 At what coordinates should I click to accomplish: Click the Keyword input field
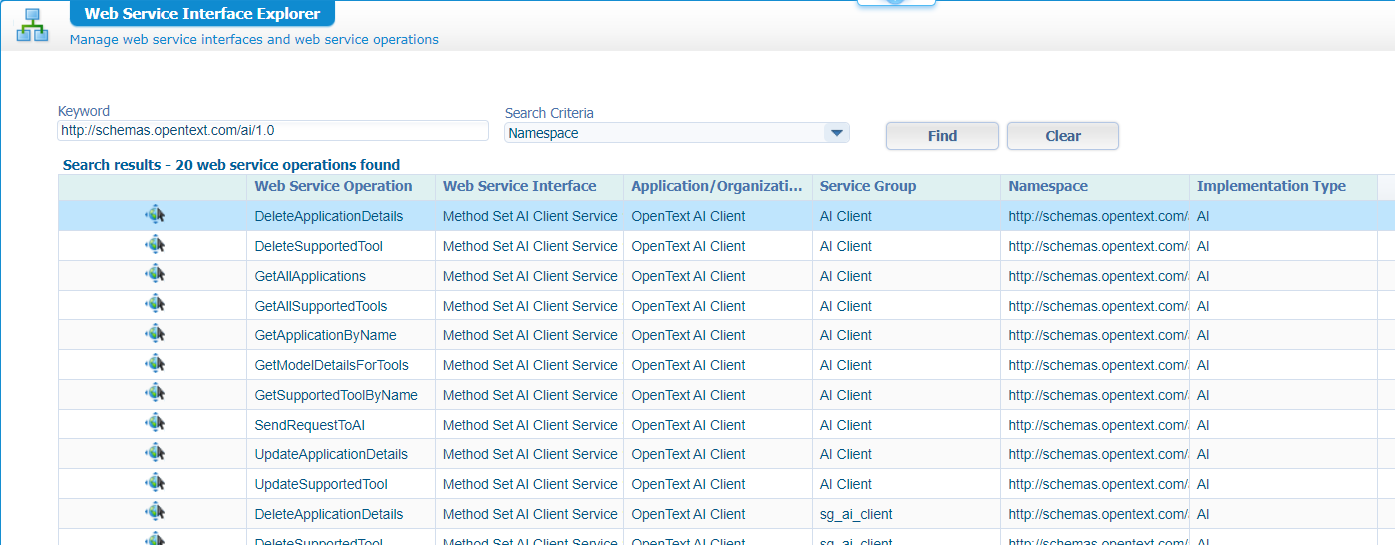[x=272, y=131]
